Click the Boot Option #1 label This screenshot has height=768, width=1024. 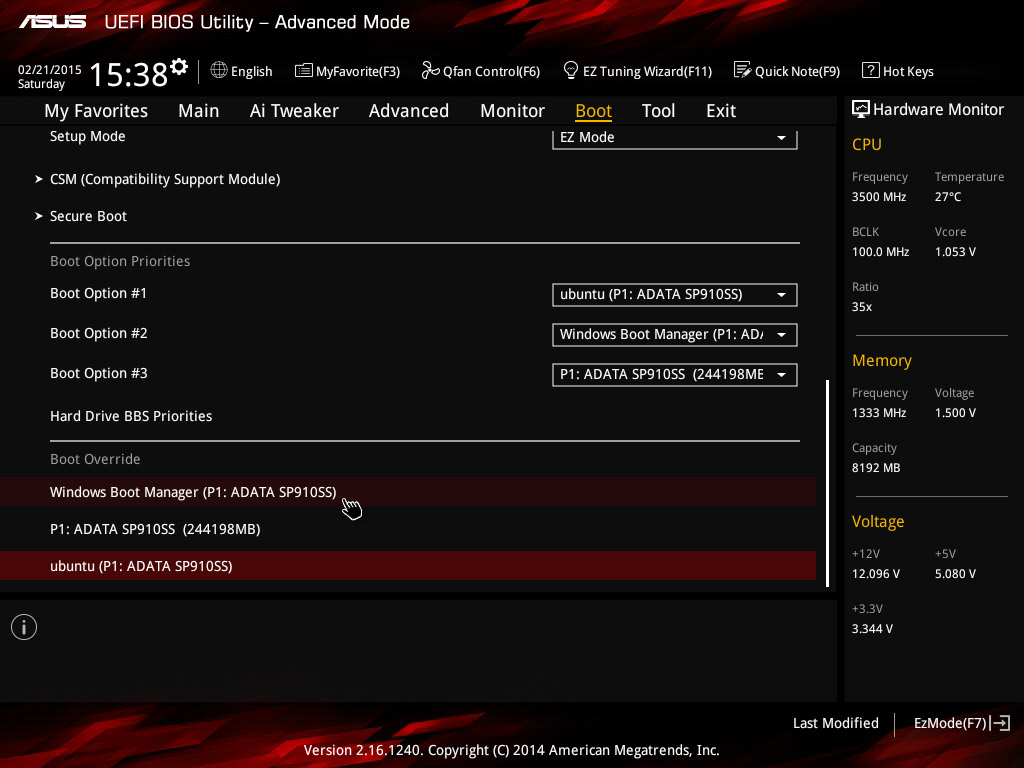(x=99, y=293)
